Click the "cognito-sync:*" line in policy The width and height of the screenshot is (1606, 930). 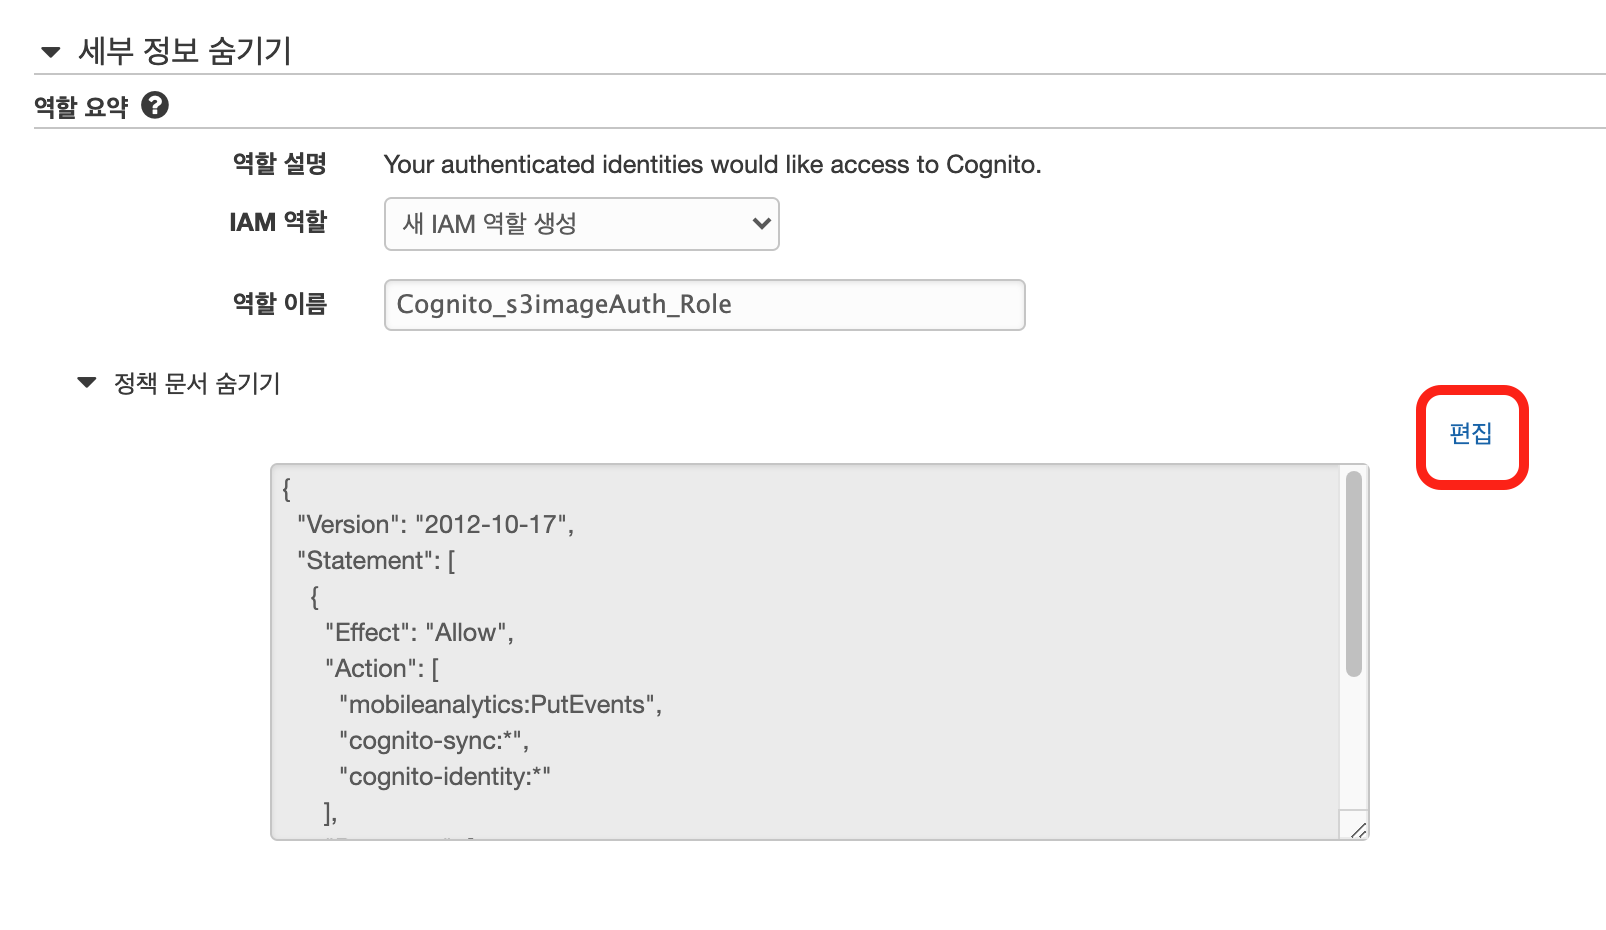433,740
